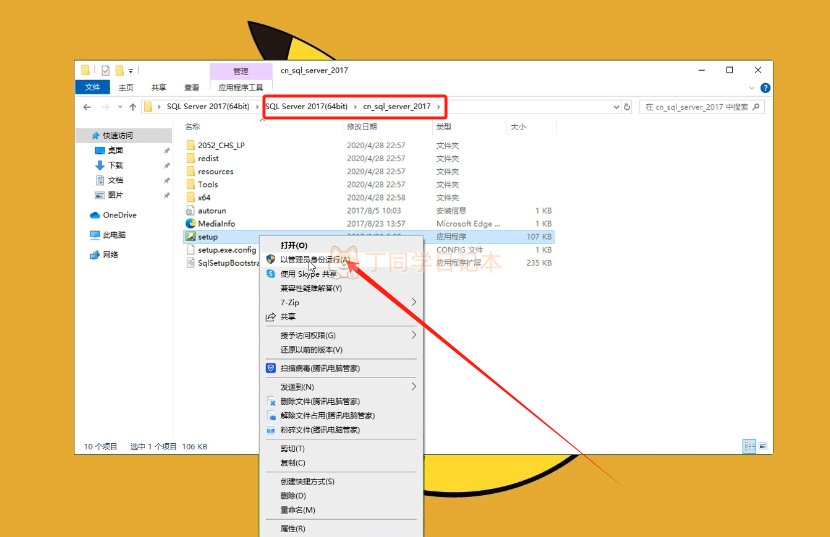Click the New Folder quick access icon

(x=119, y=70)
